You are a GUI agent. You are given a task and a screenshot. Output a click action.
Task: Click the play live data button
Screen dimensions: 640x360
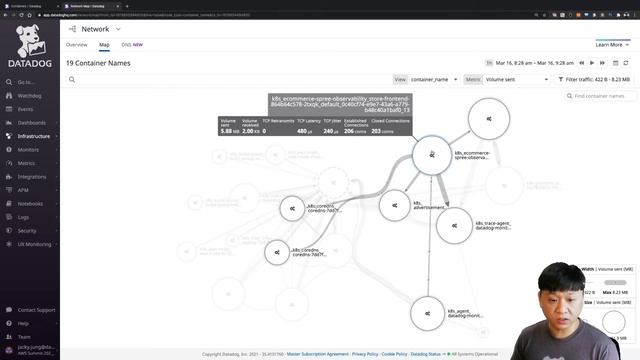click(592, 63)
